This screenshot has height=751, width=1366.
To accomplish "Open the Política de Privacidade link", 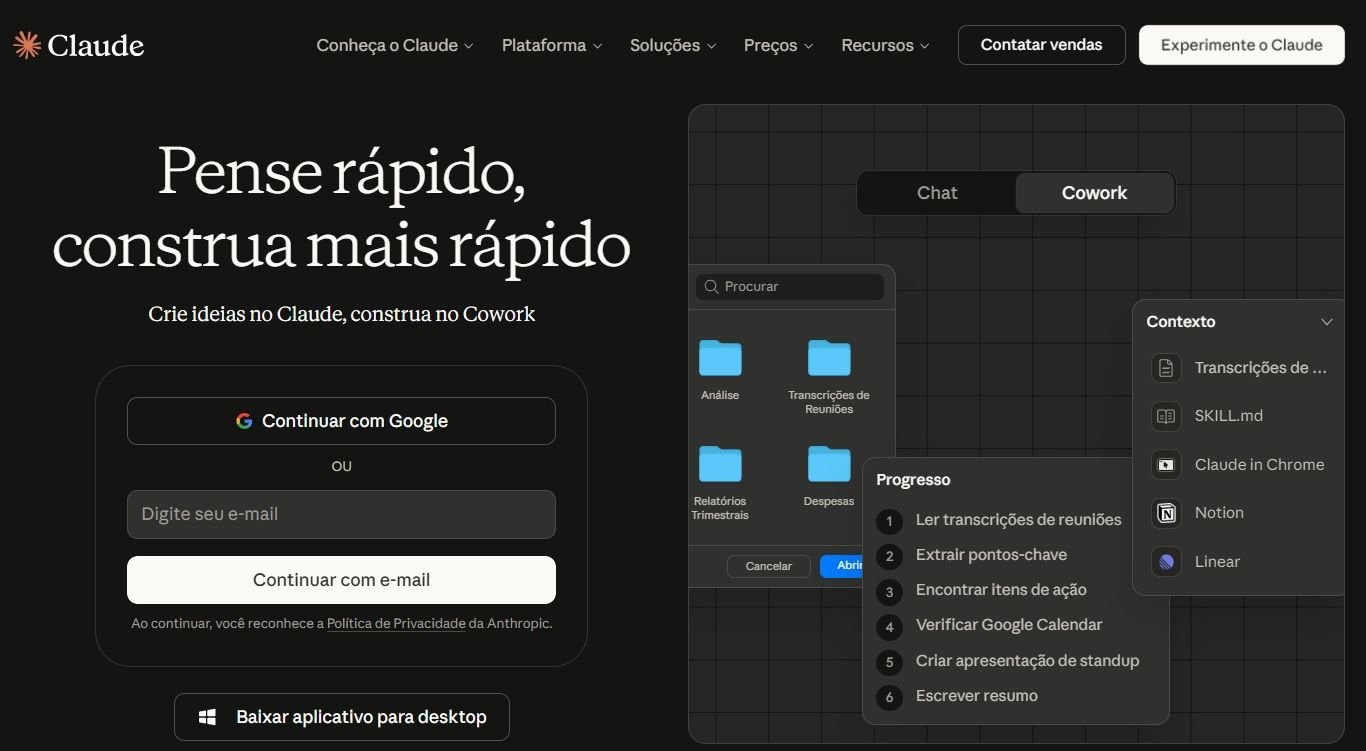I will 396,624.
